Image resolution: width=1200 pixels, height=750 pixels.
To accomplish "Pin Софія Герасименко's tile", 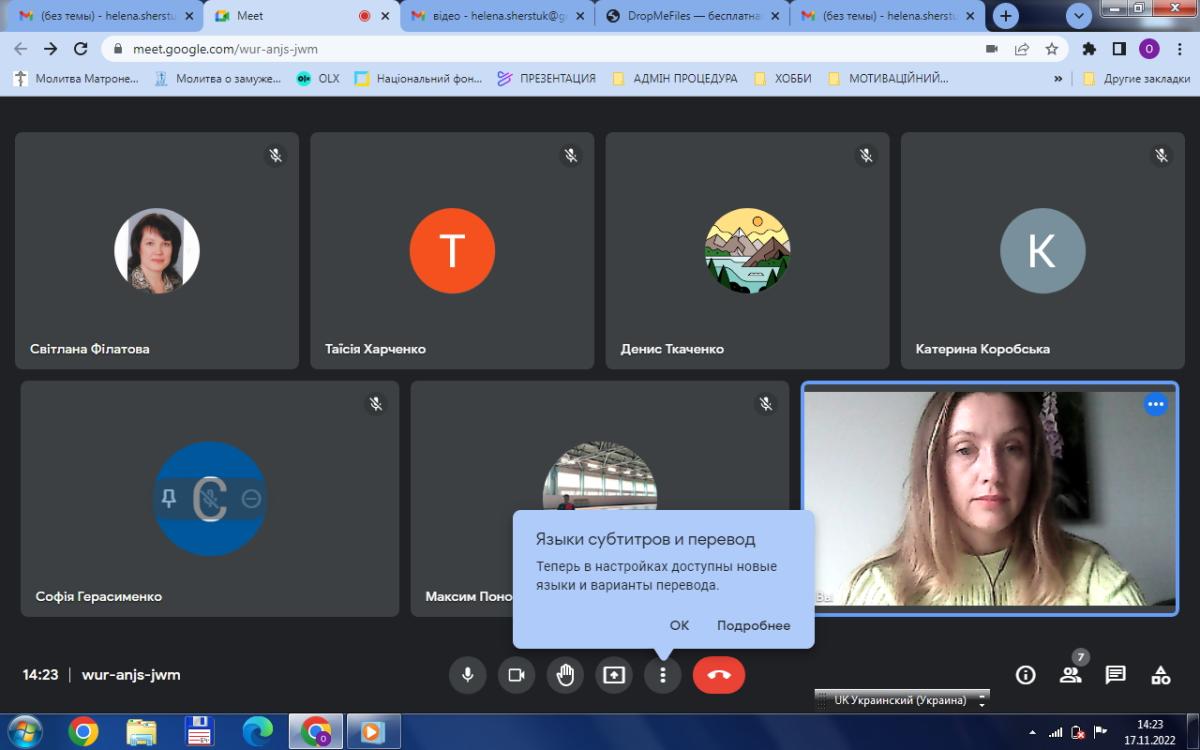I will [168, 498].
